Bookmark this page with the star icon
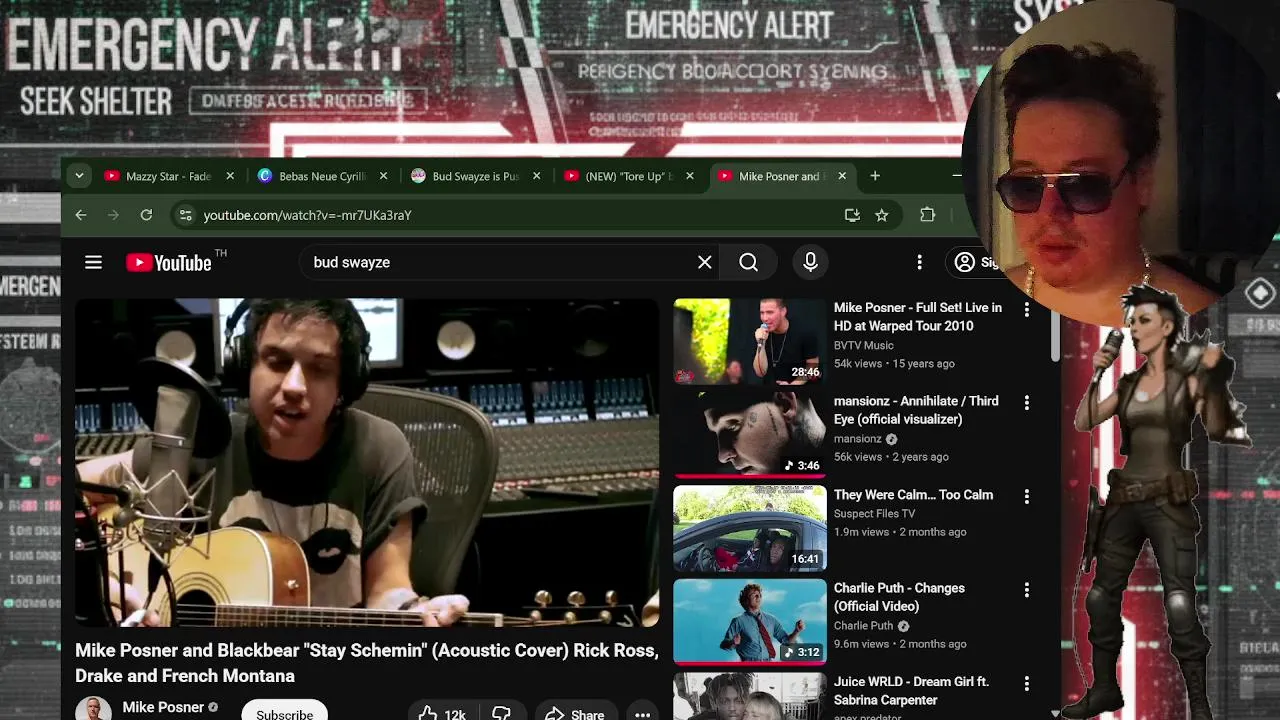This screenshot has height=720, width=1280. (x=882, y=215)
